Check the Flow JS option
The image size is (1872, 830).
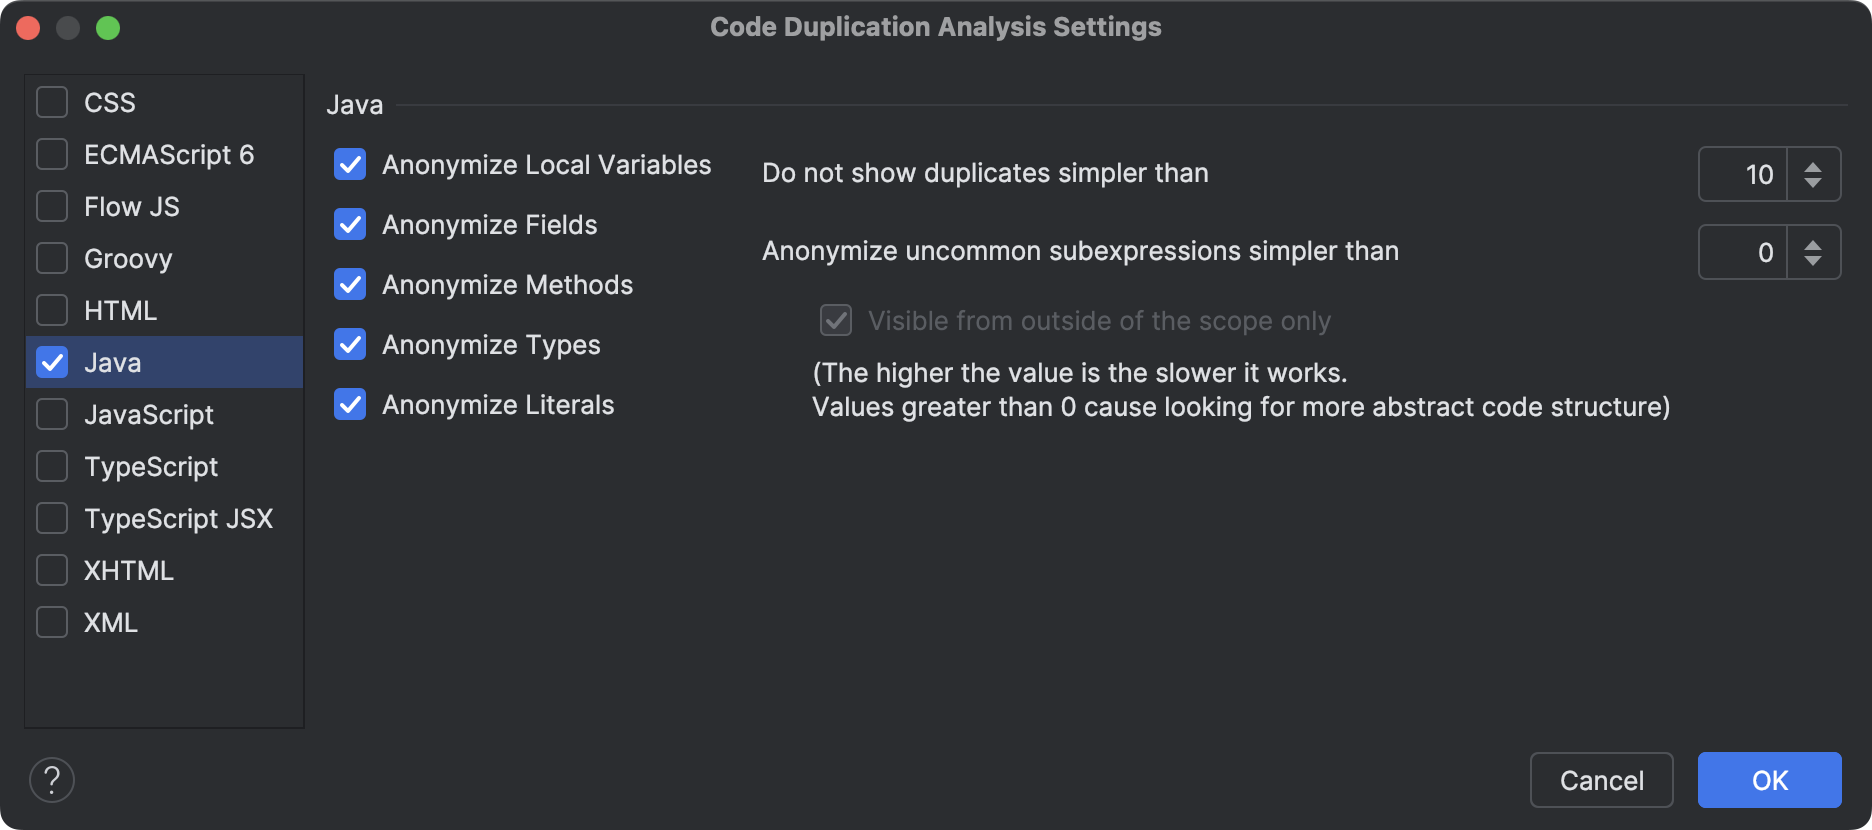coord(51,206)
